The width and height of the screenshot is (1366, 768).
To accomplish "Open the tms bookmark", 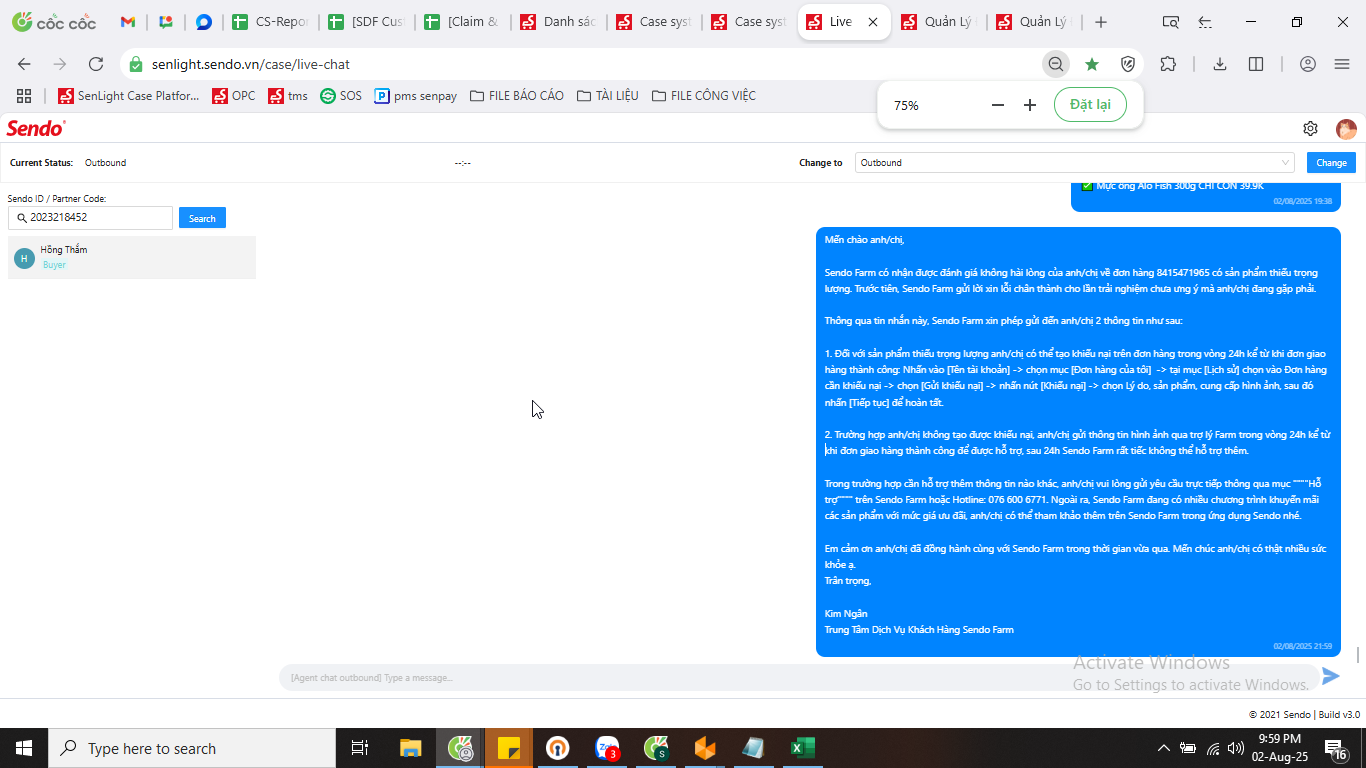I will point(288,96).
